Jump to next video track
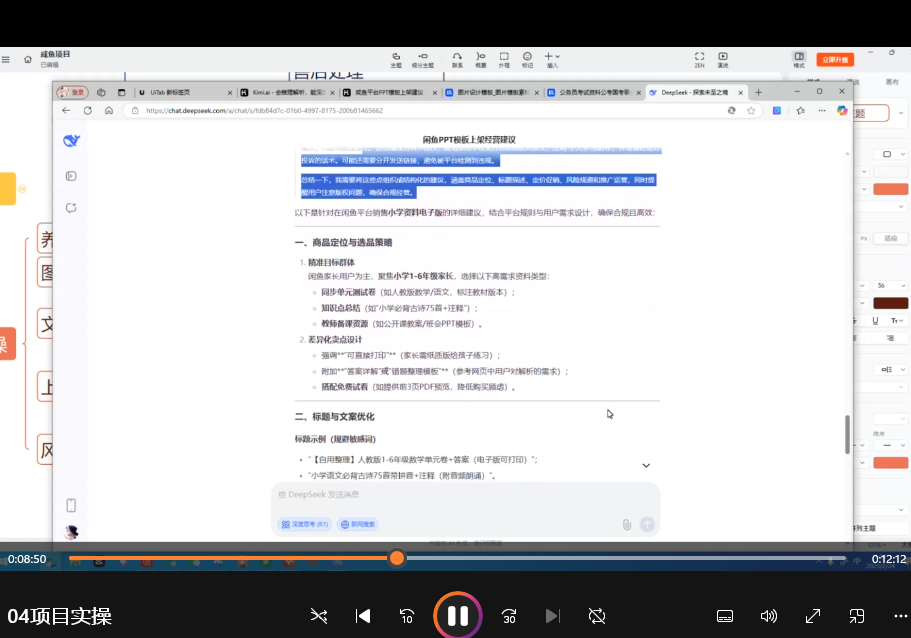 tap(553, 616)
